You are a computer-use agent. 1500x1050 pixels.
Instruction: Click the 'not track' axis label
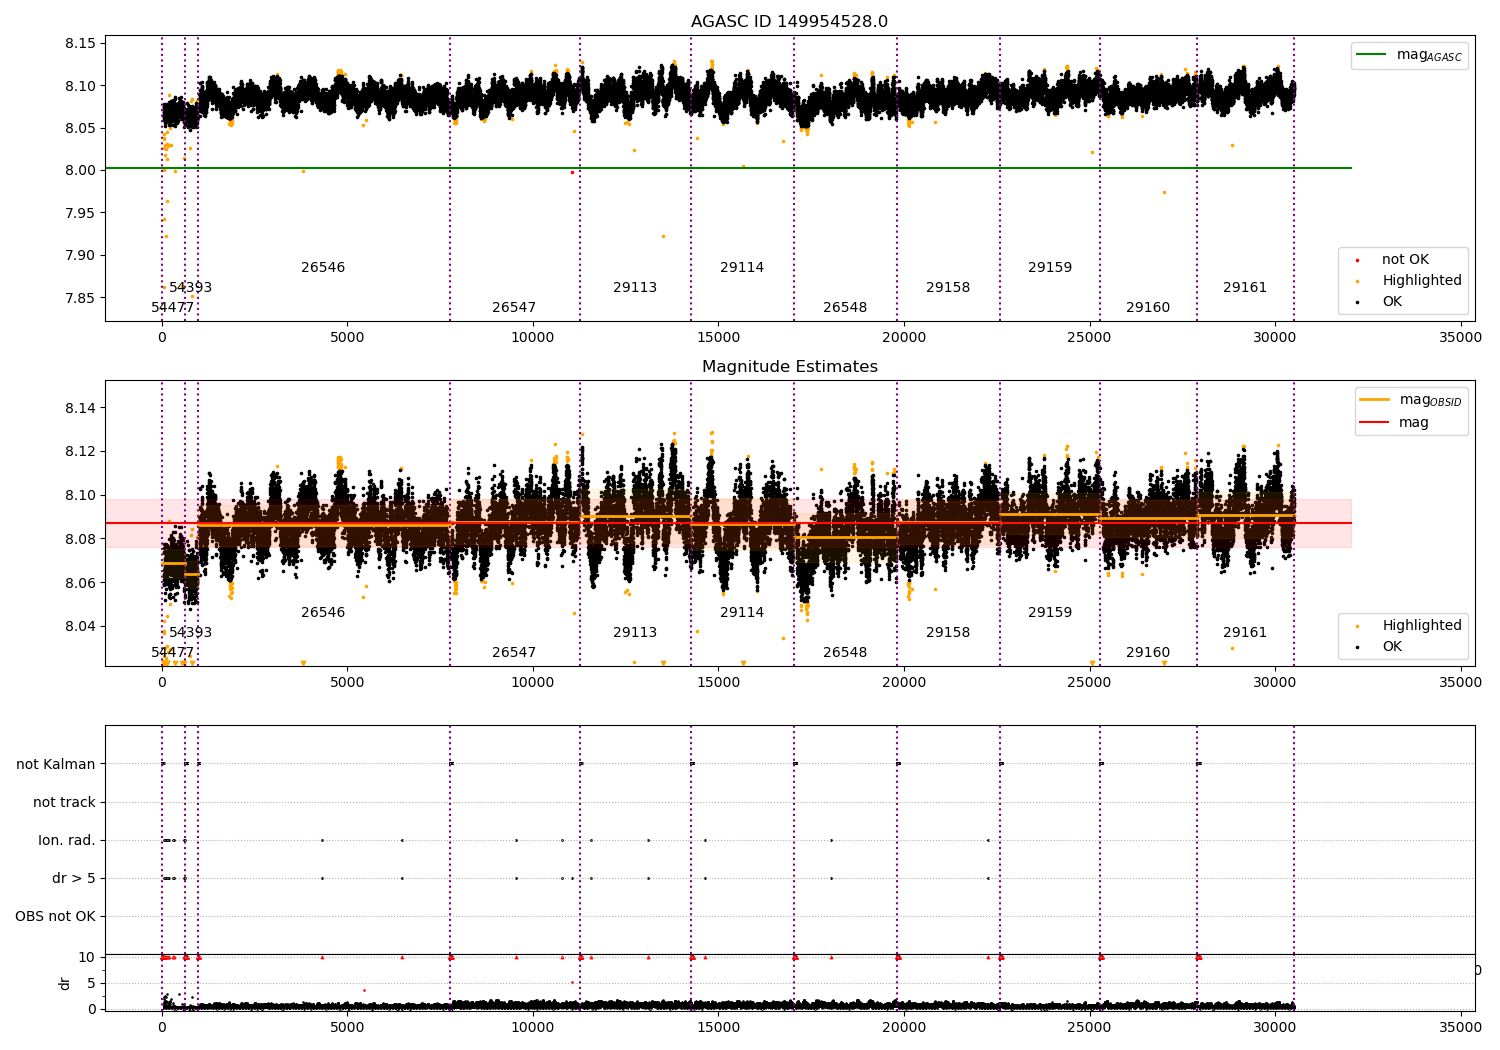(x=64, y=802)
